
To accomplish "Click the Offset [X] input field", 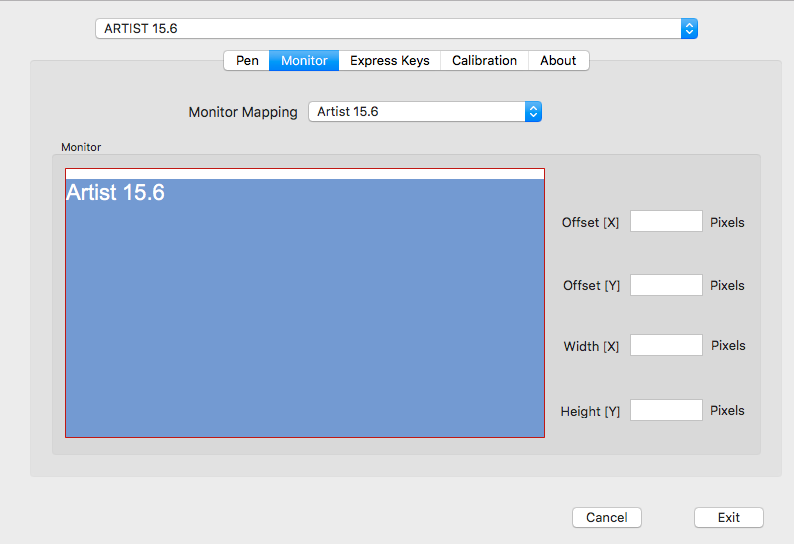I will coord(666,221).
